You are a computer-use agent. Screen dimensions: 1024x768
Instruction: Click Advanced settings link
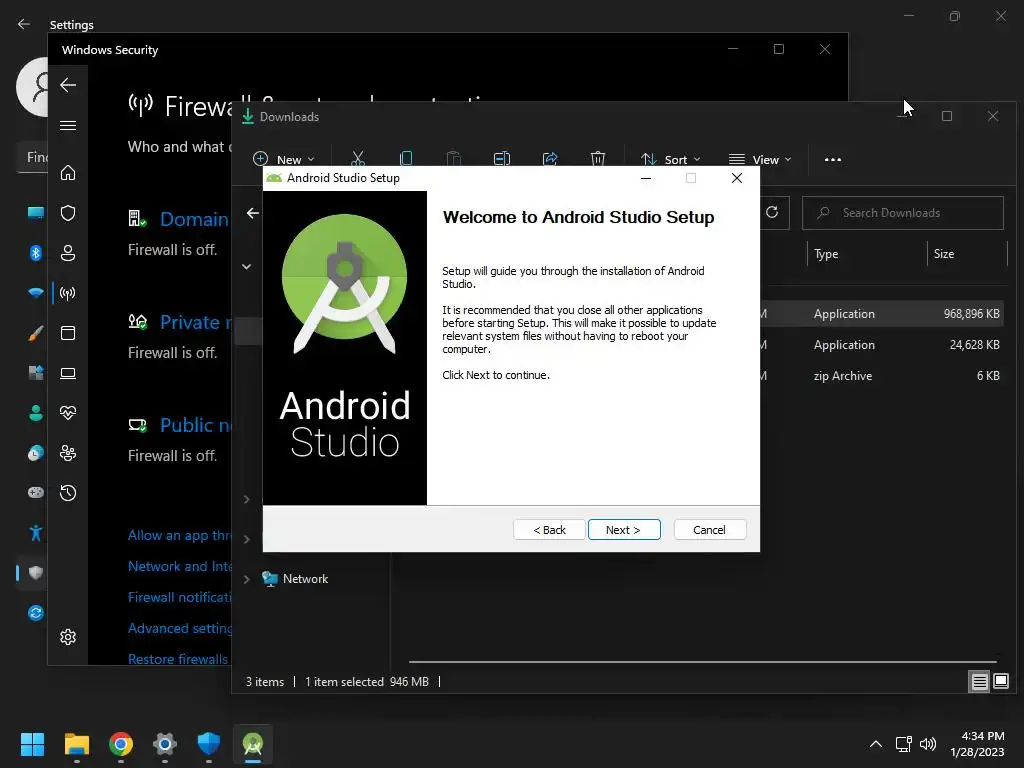tap(180, 628)
